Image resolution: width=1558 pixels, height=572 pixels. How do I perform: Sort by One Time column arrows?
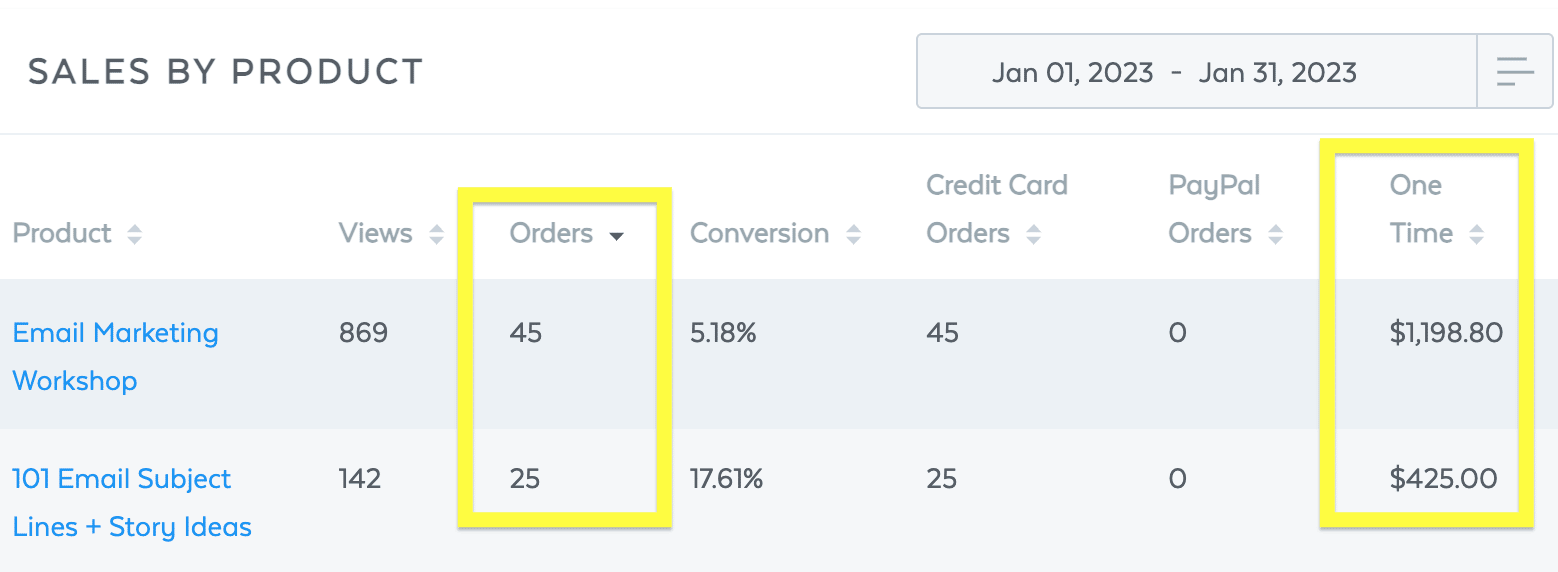pos(1476,234)
